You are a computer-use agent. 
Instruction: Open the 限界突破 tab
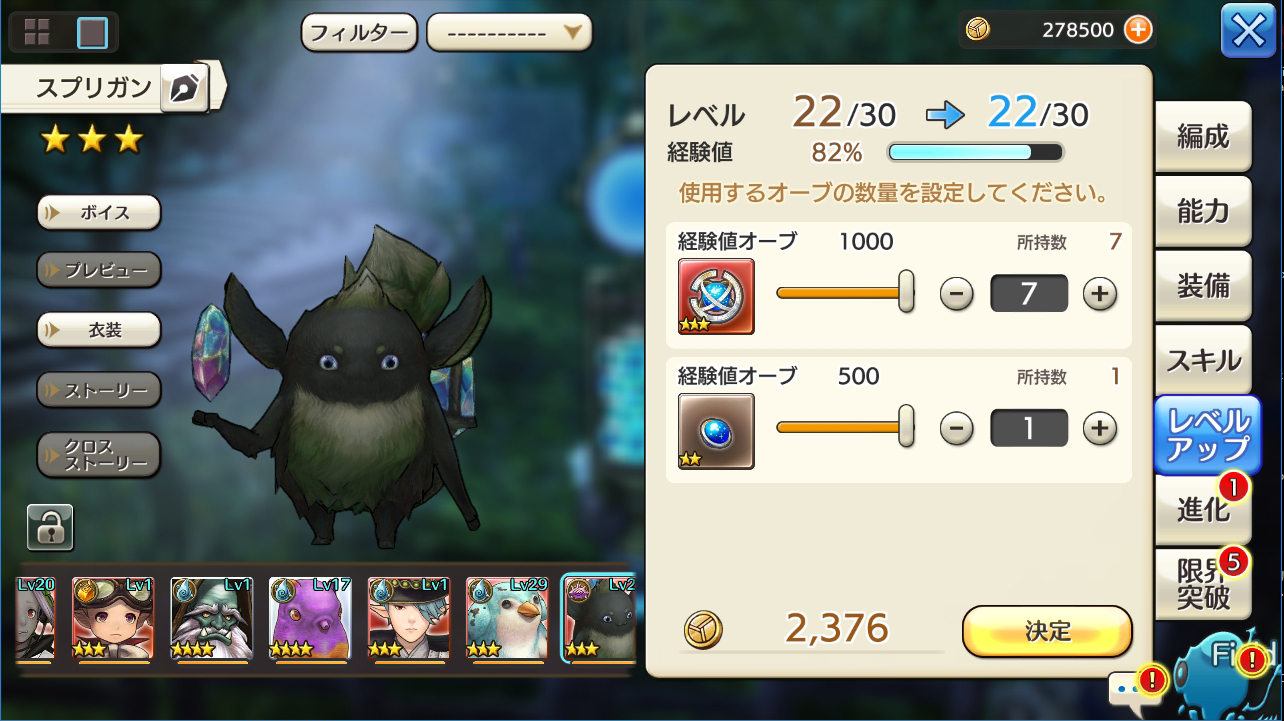(x=1203, y=583)
